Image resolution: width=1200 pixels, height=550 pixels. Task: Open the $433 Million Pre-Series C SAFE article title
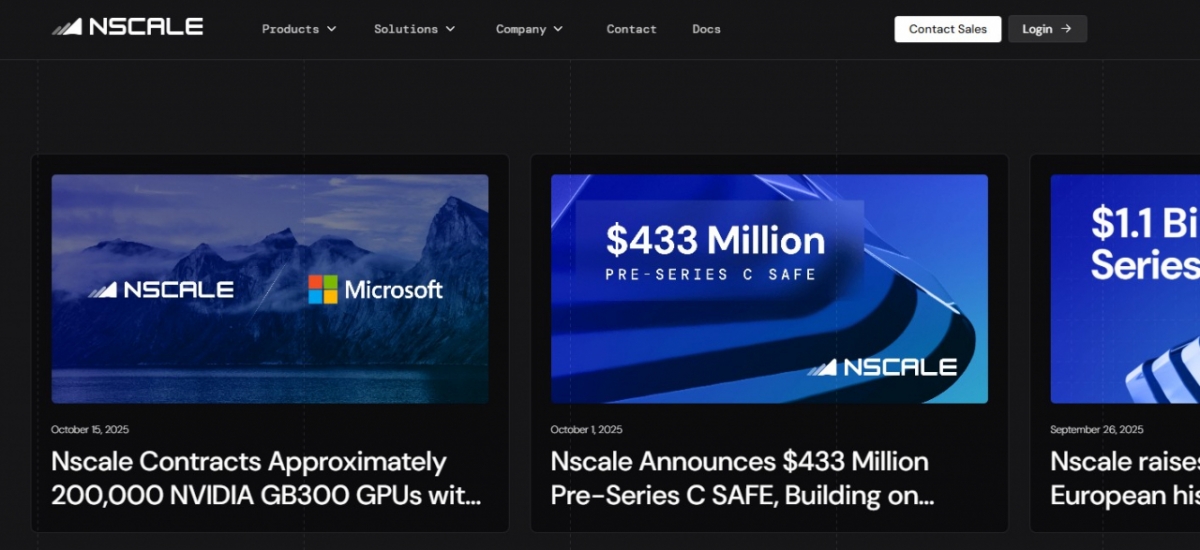tap(741, 478)
